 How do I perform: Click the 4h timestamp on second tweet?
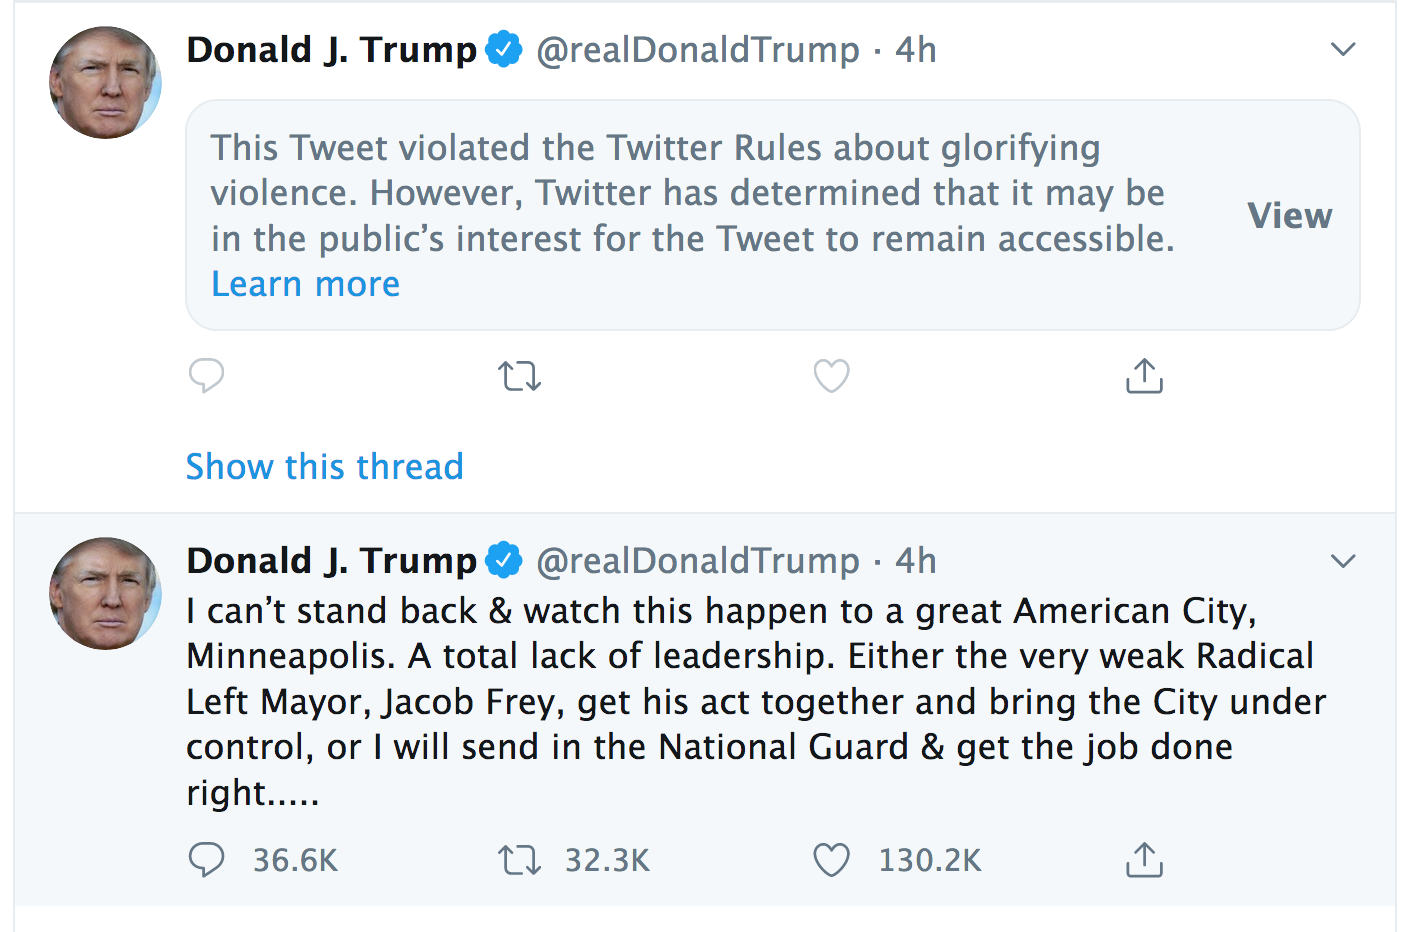tap(915, 561)
